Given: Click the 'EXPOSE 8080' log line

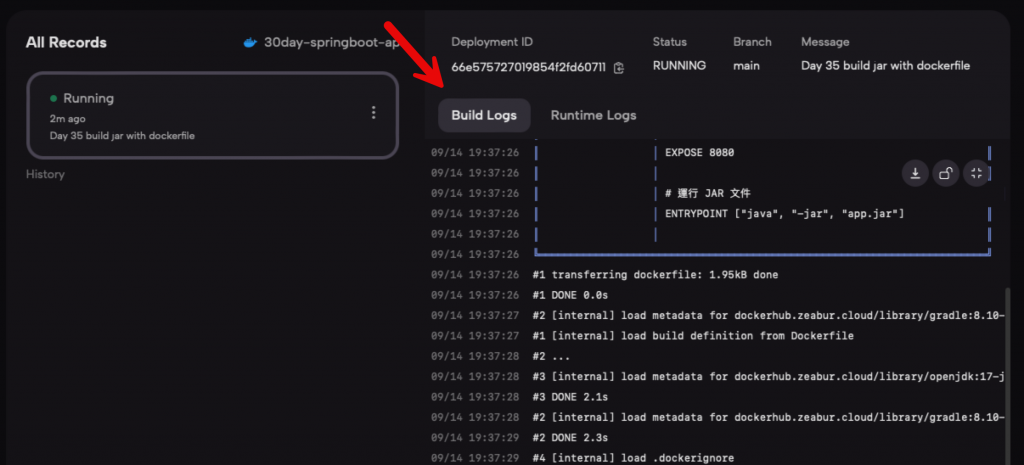Looking at the screenshot, I should coord(699,153).
